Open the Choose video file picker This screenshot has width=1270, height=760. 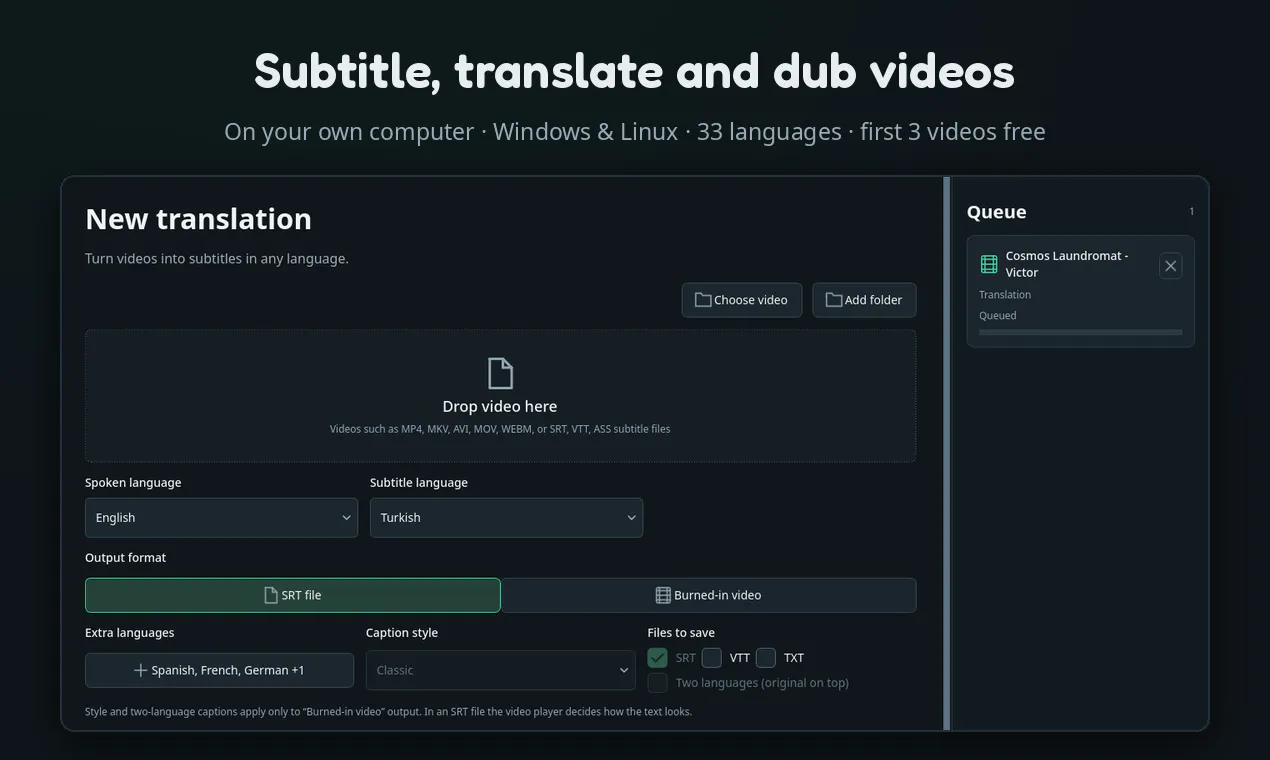coord(742,300)
